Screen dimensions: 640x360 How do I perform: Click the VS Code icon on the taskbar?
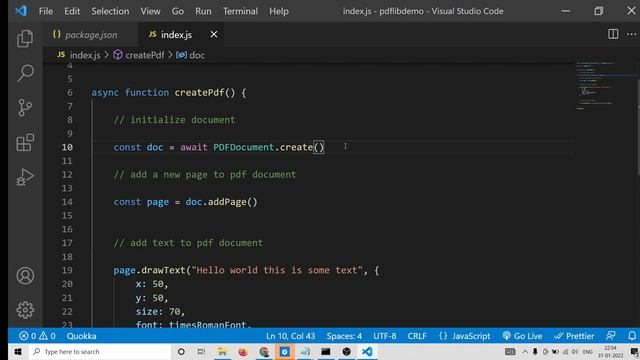click(x=367, y=351)
